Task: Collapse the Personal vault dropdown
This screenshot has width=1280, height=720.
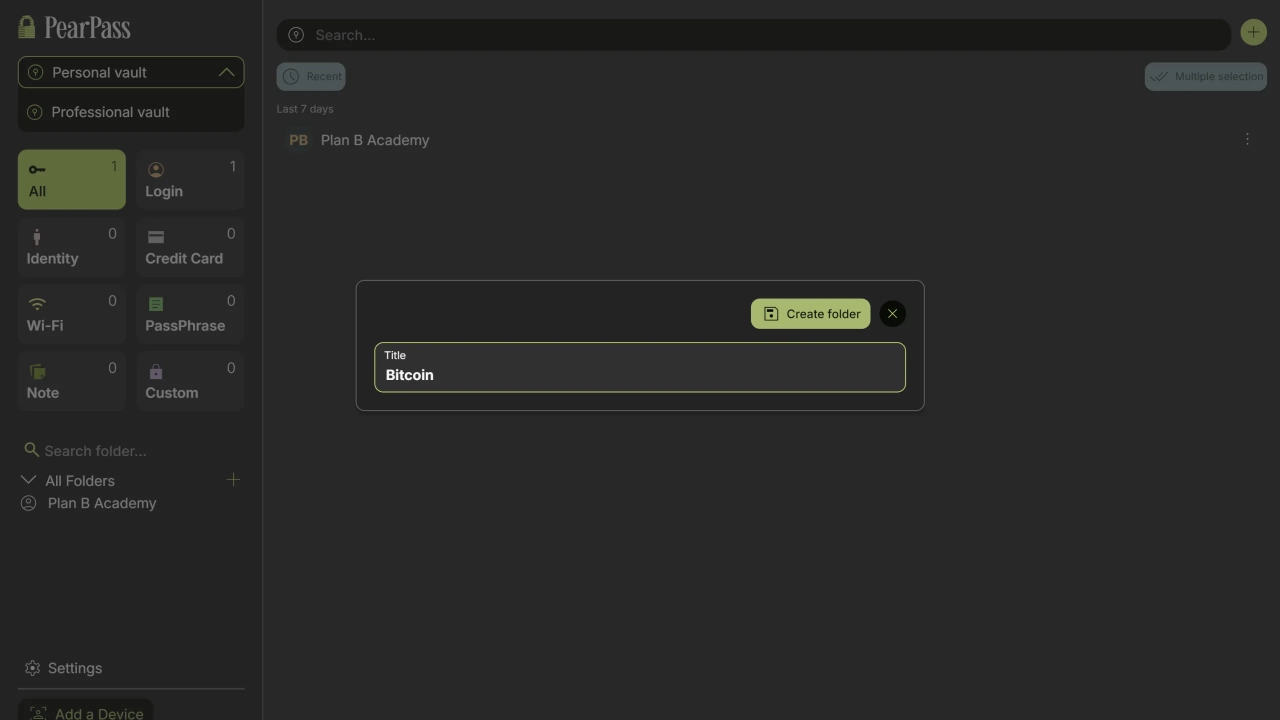Action: pyautogui.click(x=226, y=72)
